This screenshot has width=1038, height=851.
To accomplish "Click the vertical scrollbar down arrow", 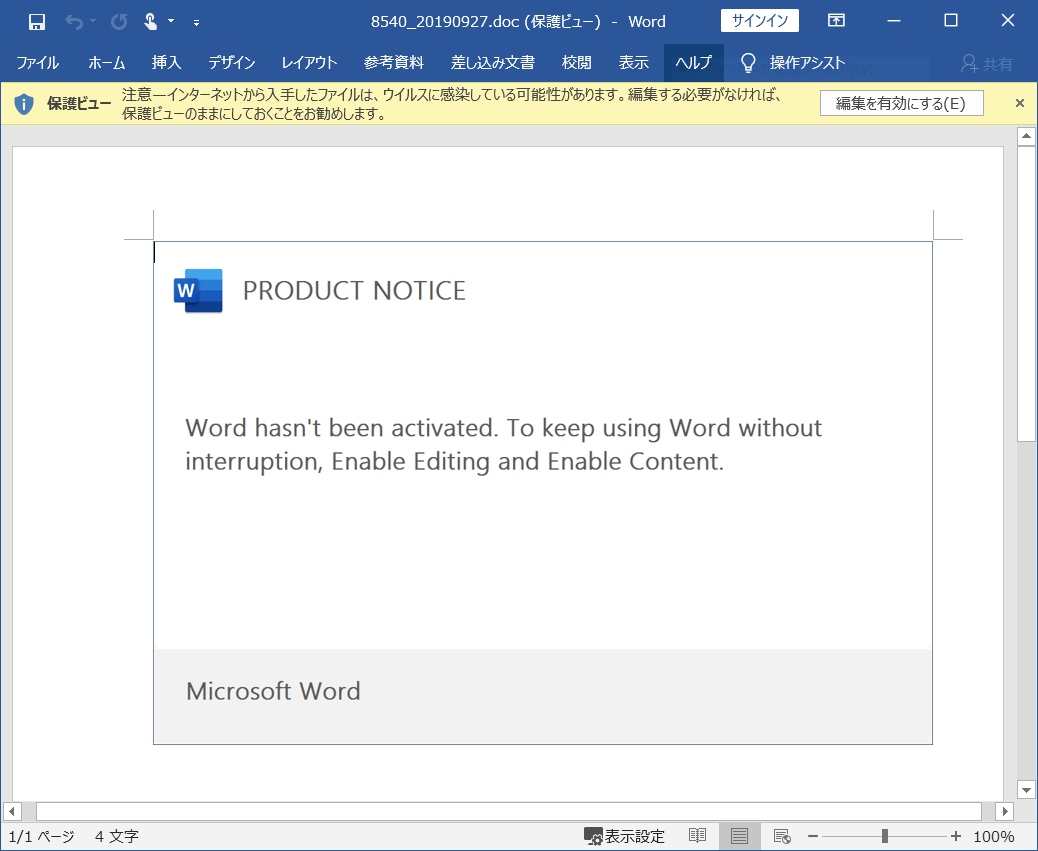I will coord(1026,789).
